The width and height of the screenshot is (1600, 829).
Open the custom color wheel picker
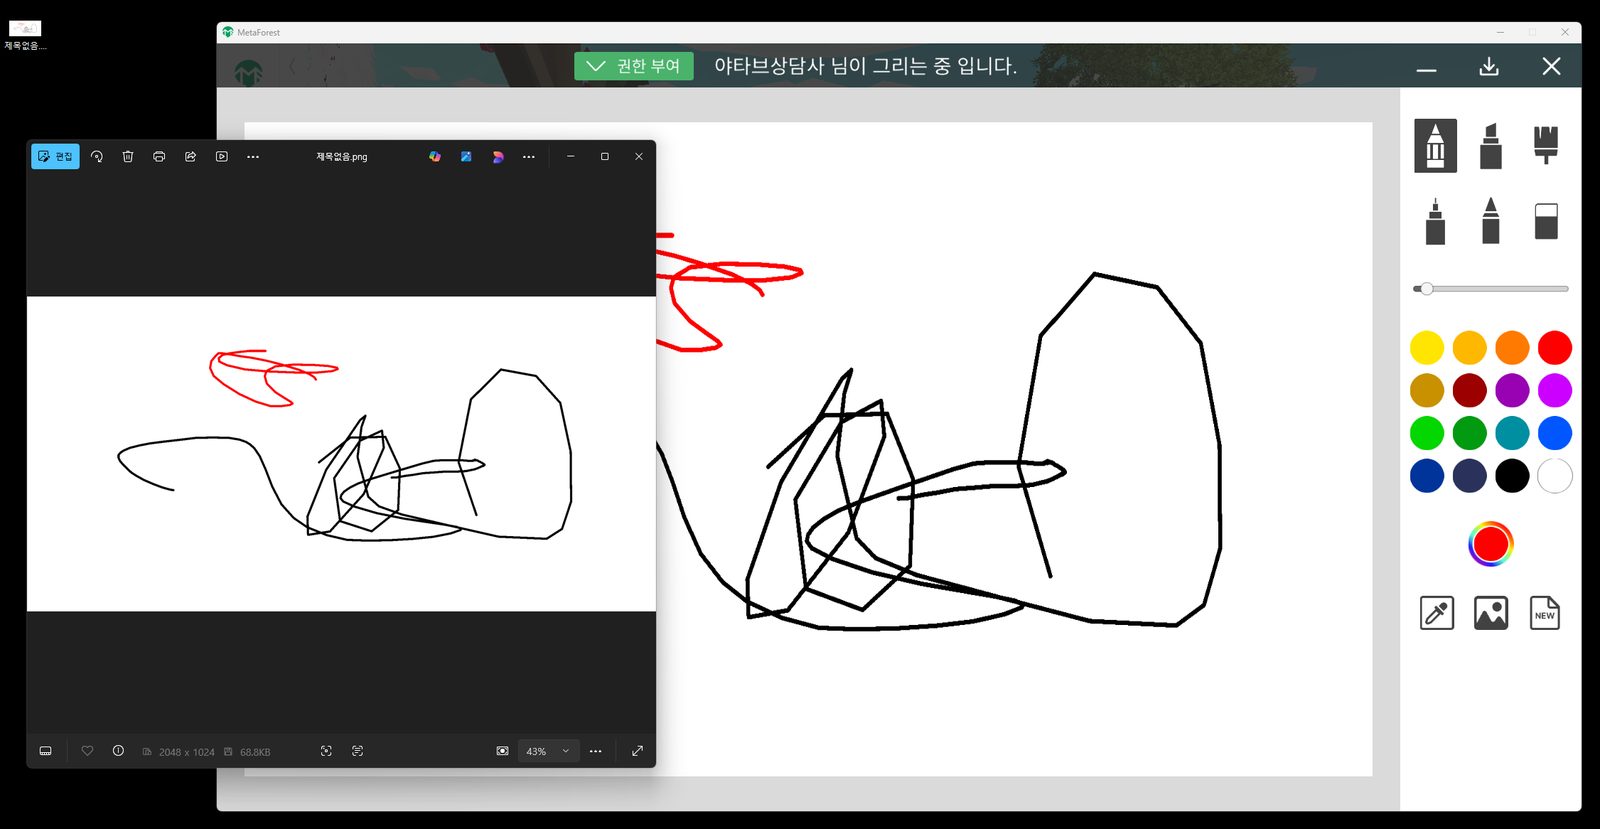1491,544
